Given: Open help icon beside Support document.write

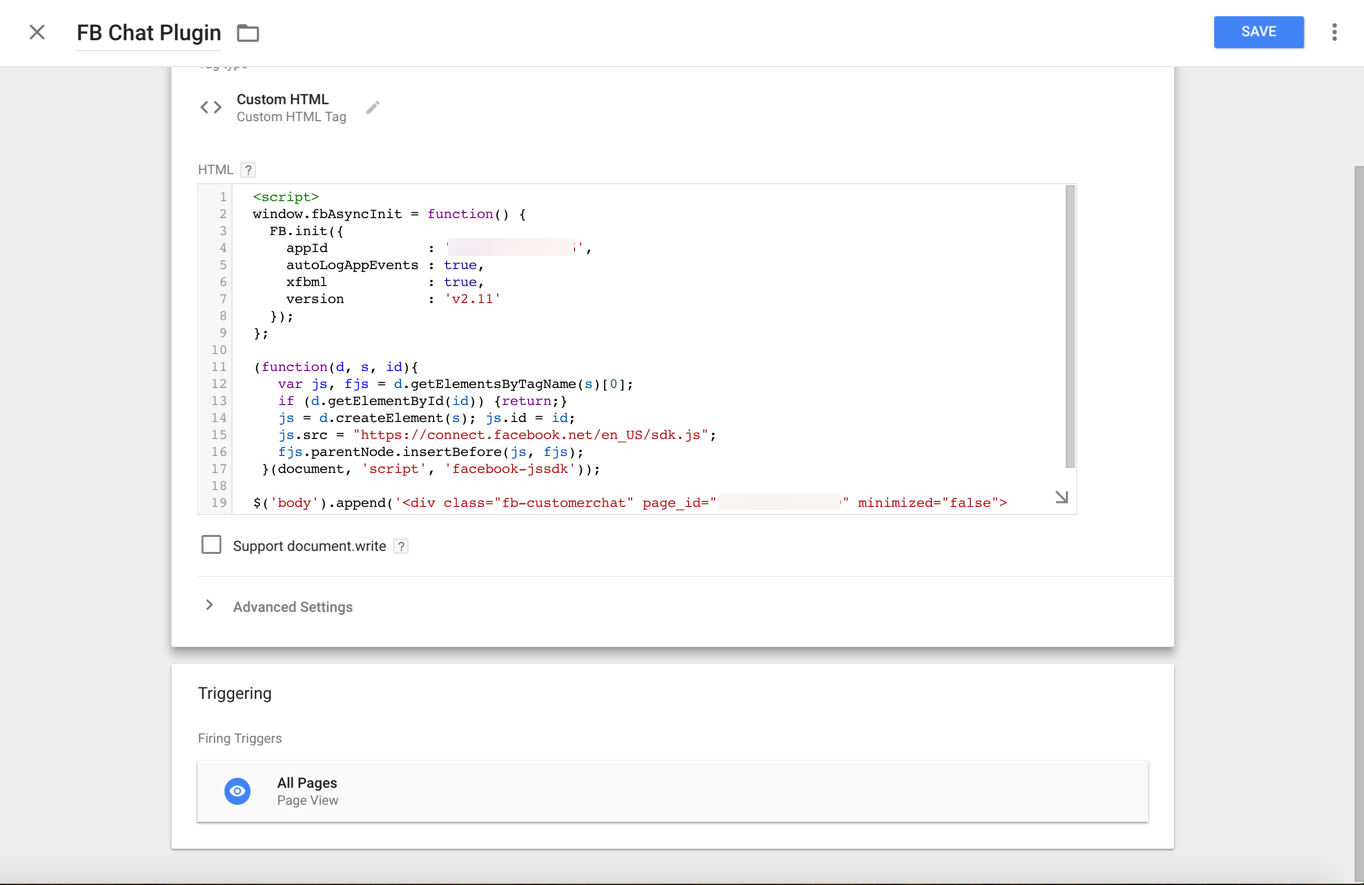Looking at the screenshot, I should (x=401, y=546).
